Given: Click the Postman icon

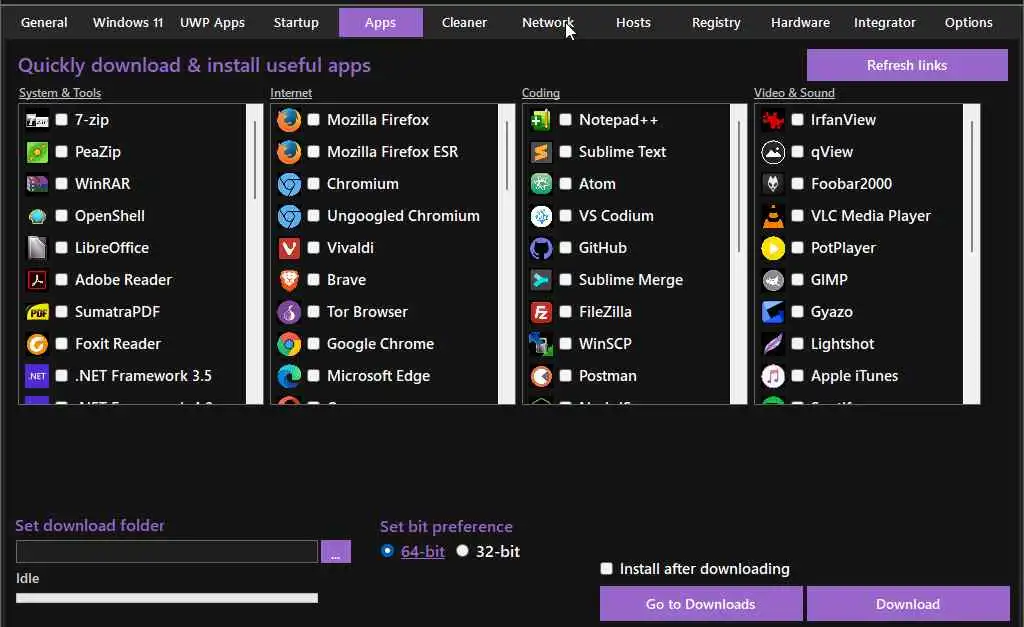Looking at the screenshot, I should click(541, 376).
